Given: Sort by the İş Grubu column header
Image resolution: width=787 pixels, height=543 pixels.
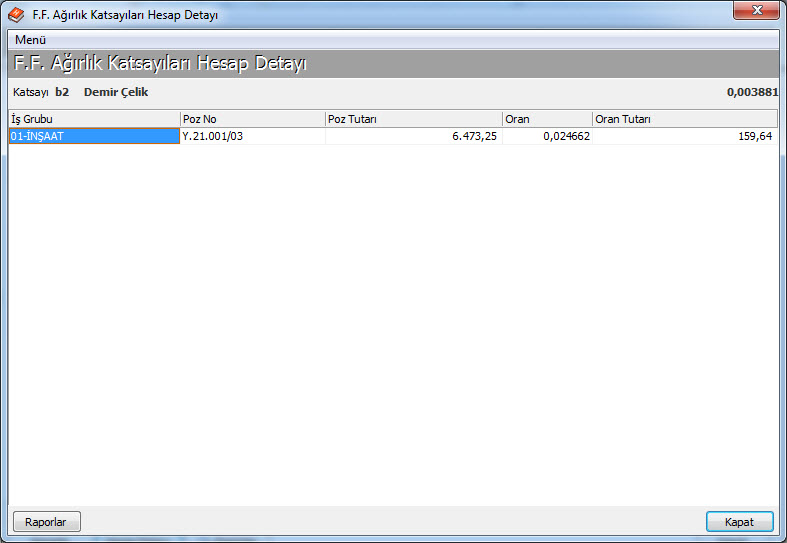Looking at the screenshot, I should pyautogui.click(x=94, y=119).
